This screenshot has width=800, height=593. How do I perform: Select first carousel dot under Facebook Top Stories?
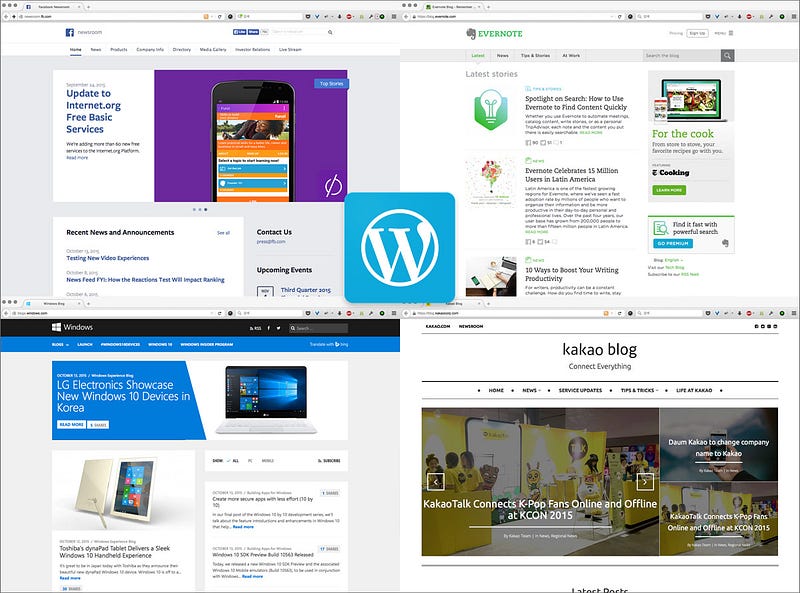194,210
